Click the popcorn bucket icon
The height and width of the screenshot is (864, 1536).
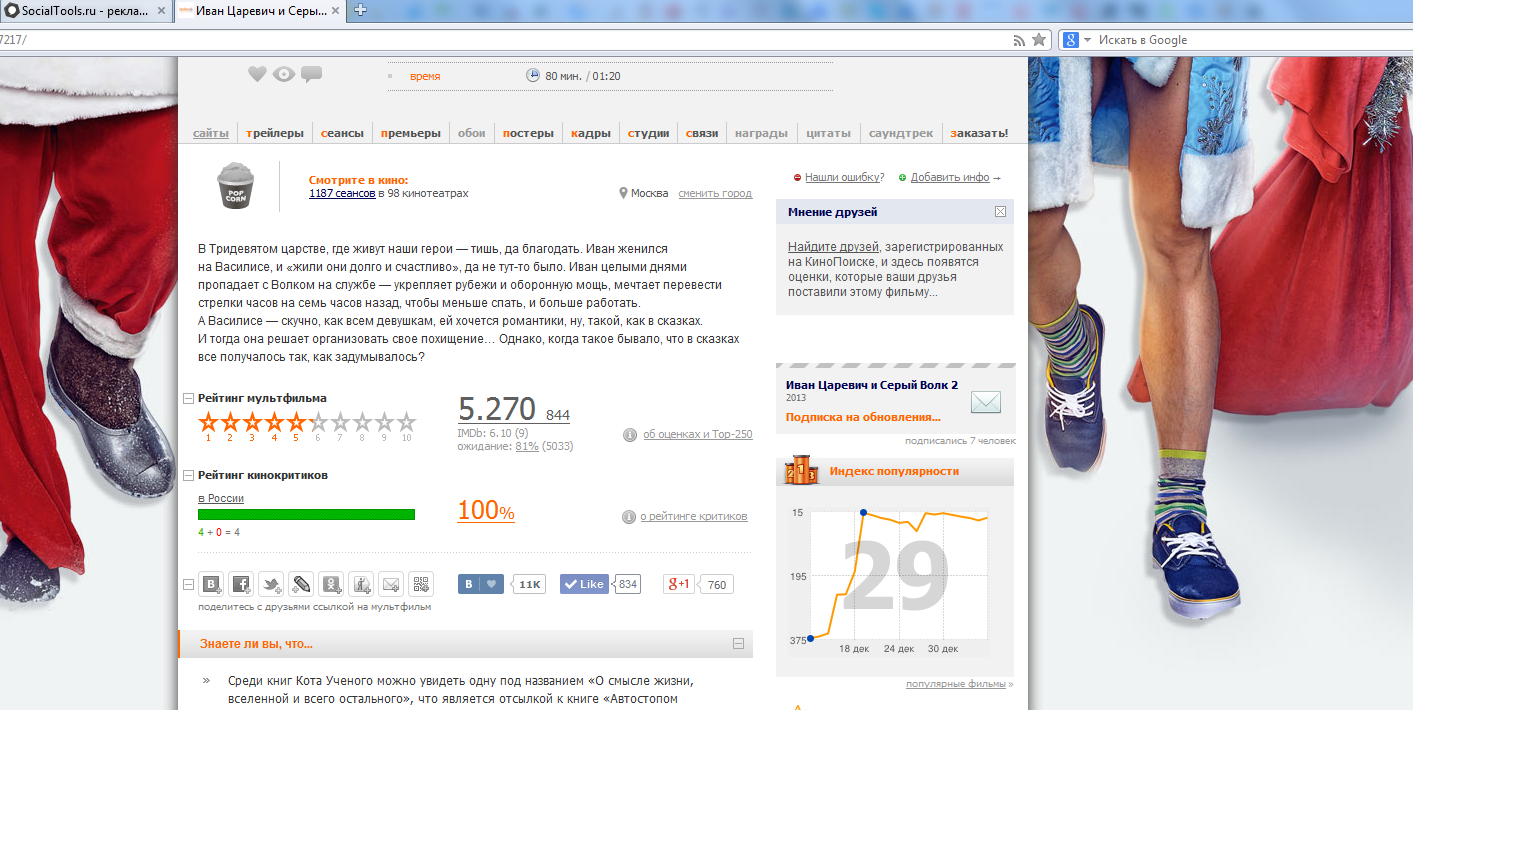236,185
